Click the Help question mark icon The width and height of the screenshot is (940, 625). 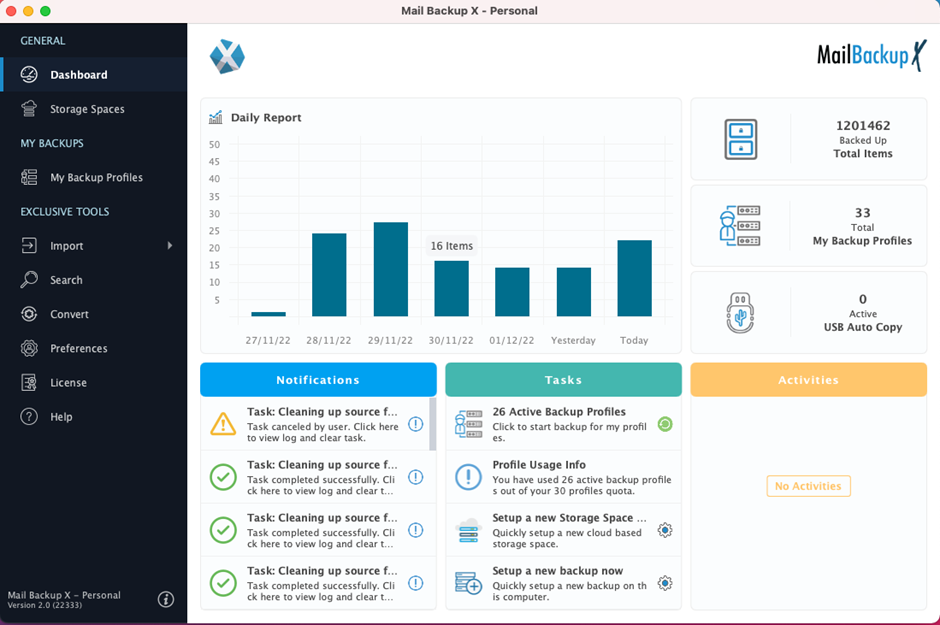[x=29, y=416]
